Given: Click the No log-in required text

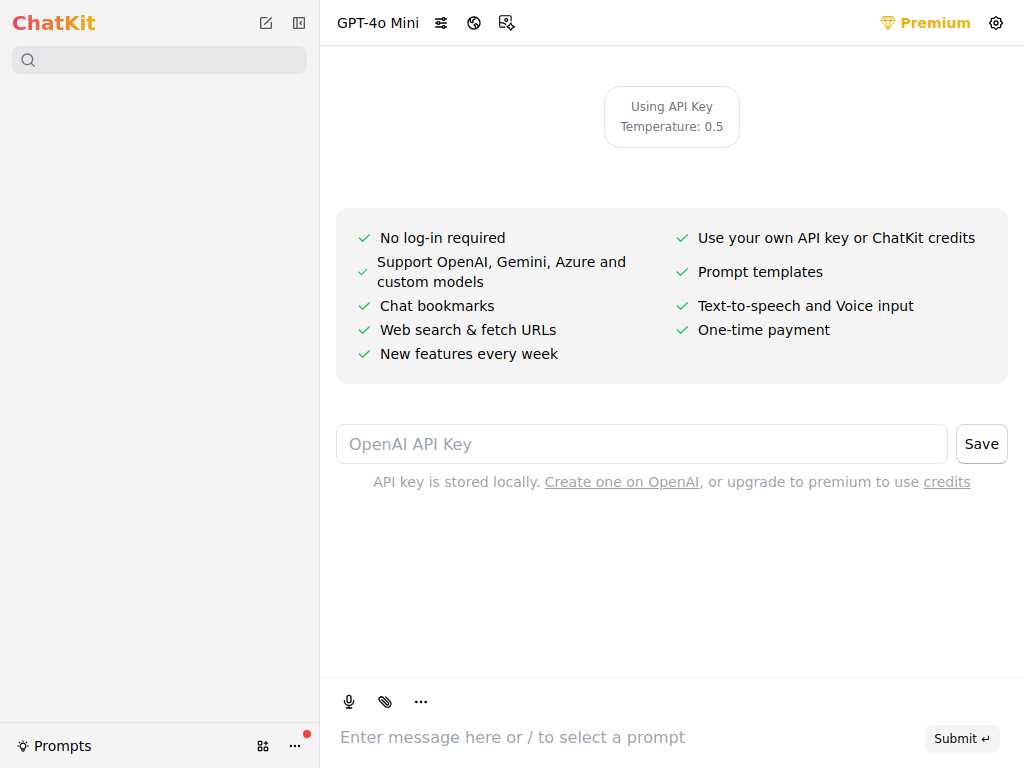Looking at the screenshot, I should coord(442,238).
